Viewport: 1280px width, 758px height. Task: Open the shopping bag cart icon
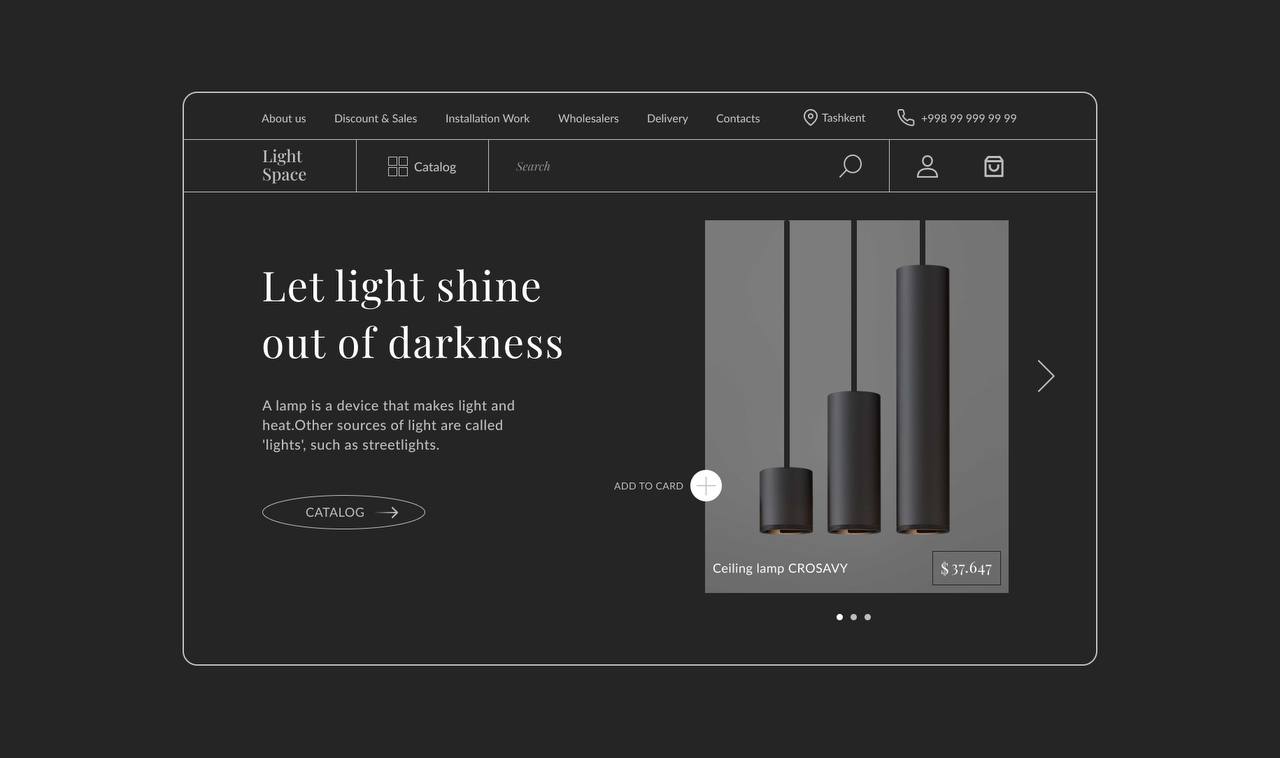[x=993, y=166]
